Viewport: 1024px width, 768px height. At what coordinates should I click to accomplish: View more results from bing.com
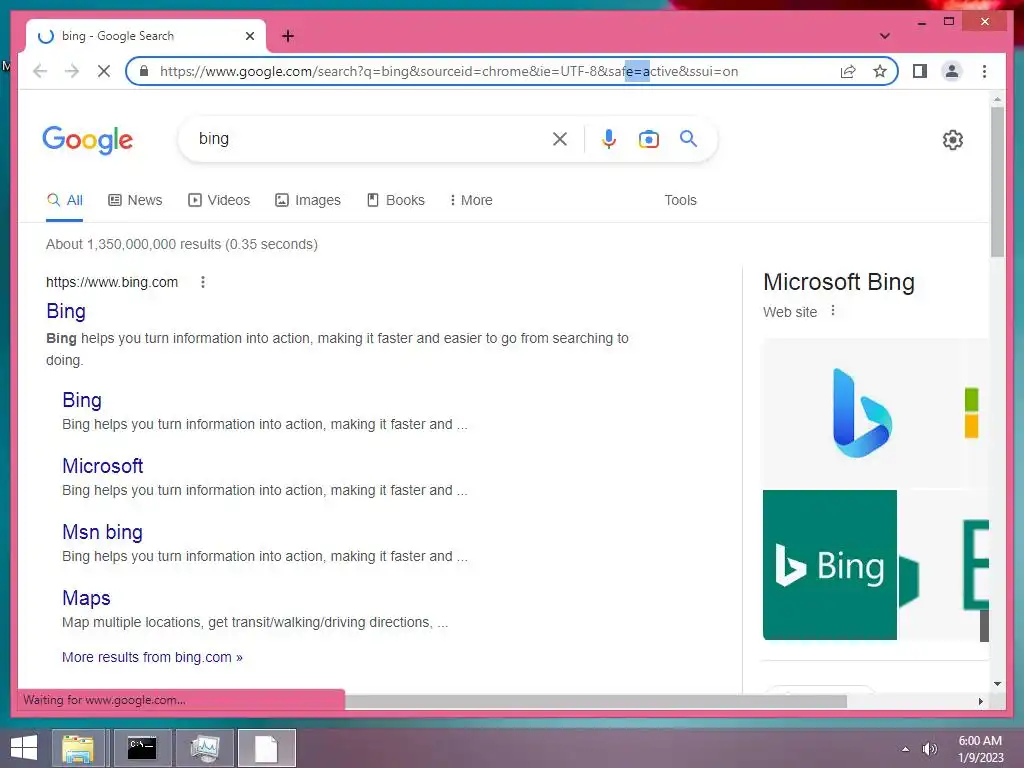(x=152, y=657)
